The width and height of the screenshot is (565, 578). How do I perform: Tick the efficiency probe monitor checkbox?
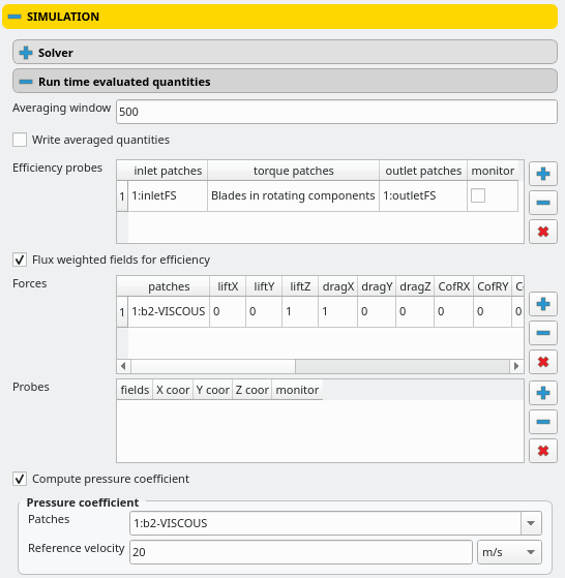pos(478,196)
